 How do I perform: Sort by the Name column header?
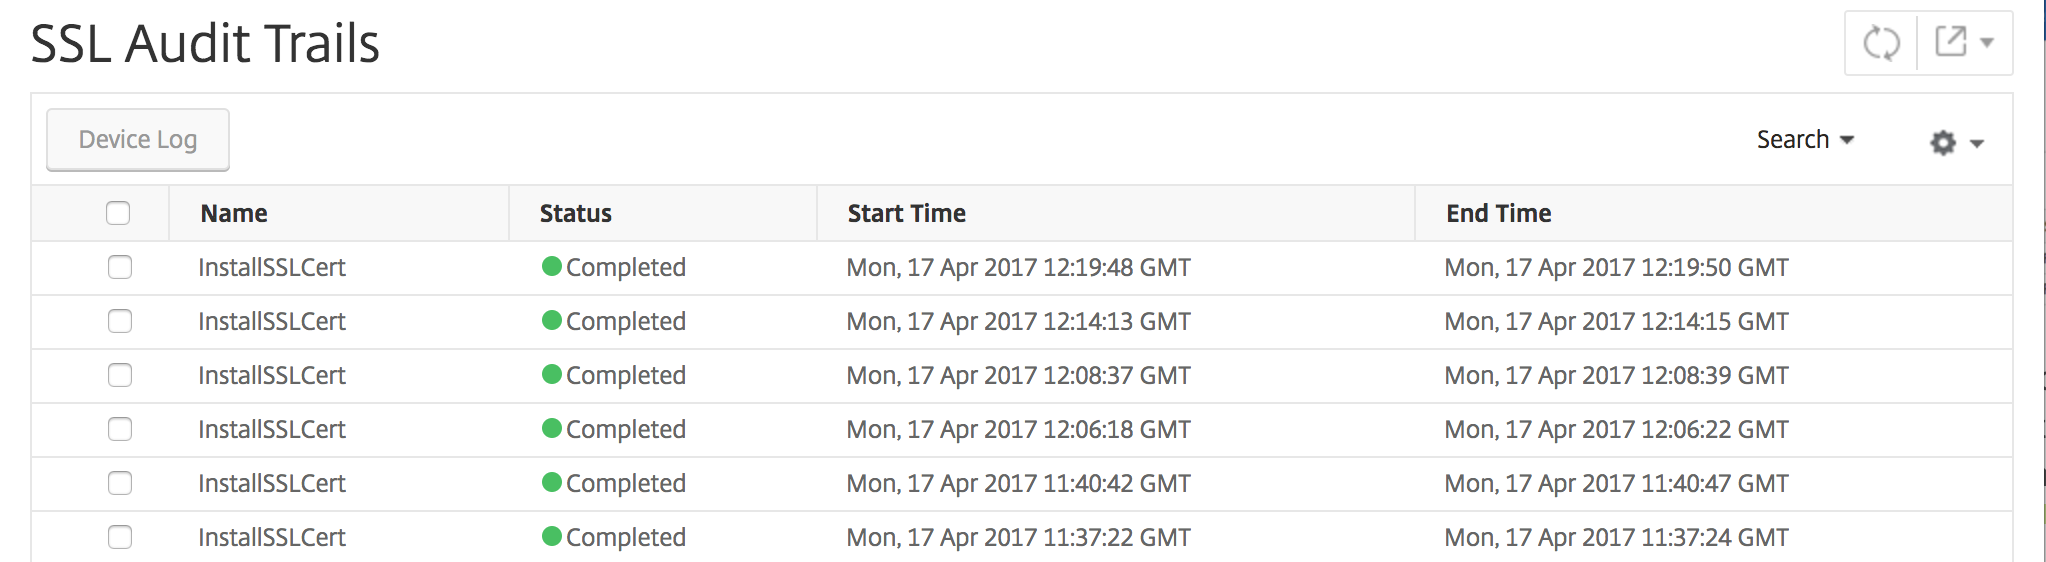pos(234,213)
